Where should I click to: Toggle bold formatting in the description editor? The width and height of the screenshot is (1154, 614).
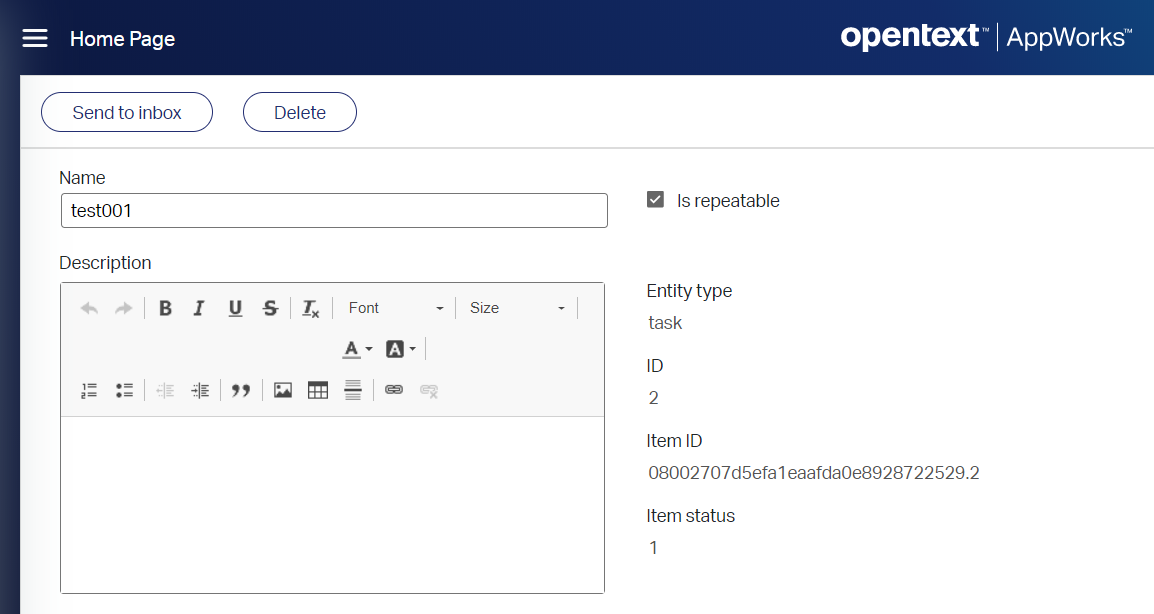165,308
